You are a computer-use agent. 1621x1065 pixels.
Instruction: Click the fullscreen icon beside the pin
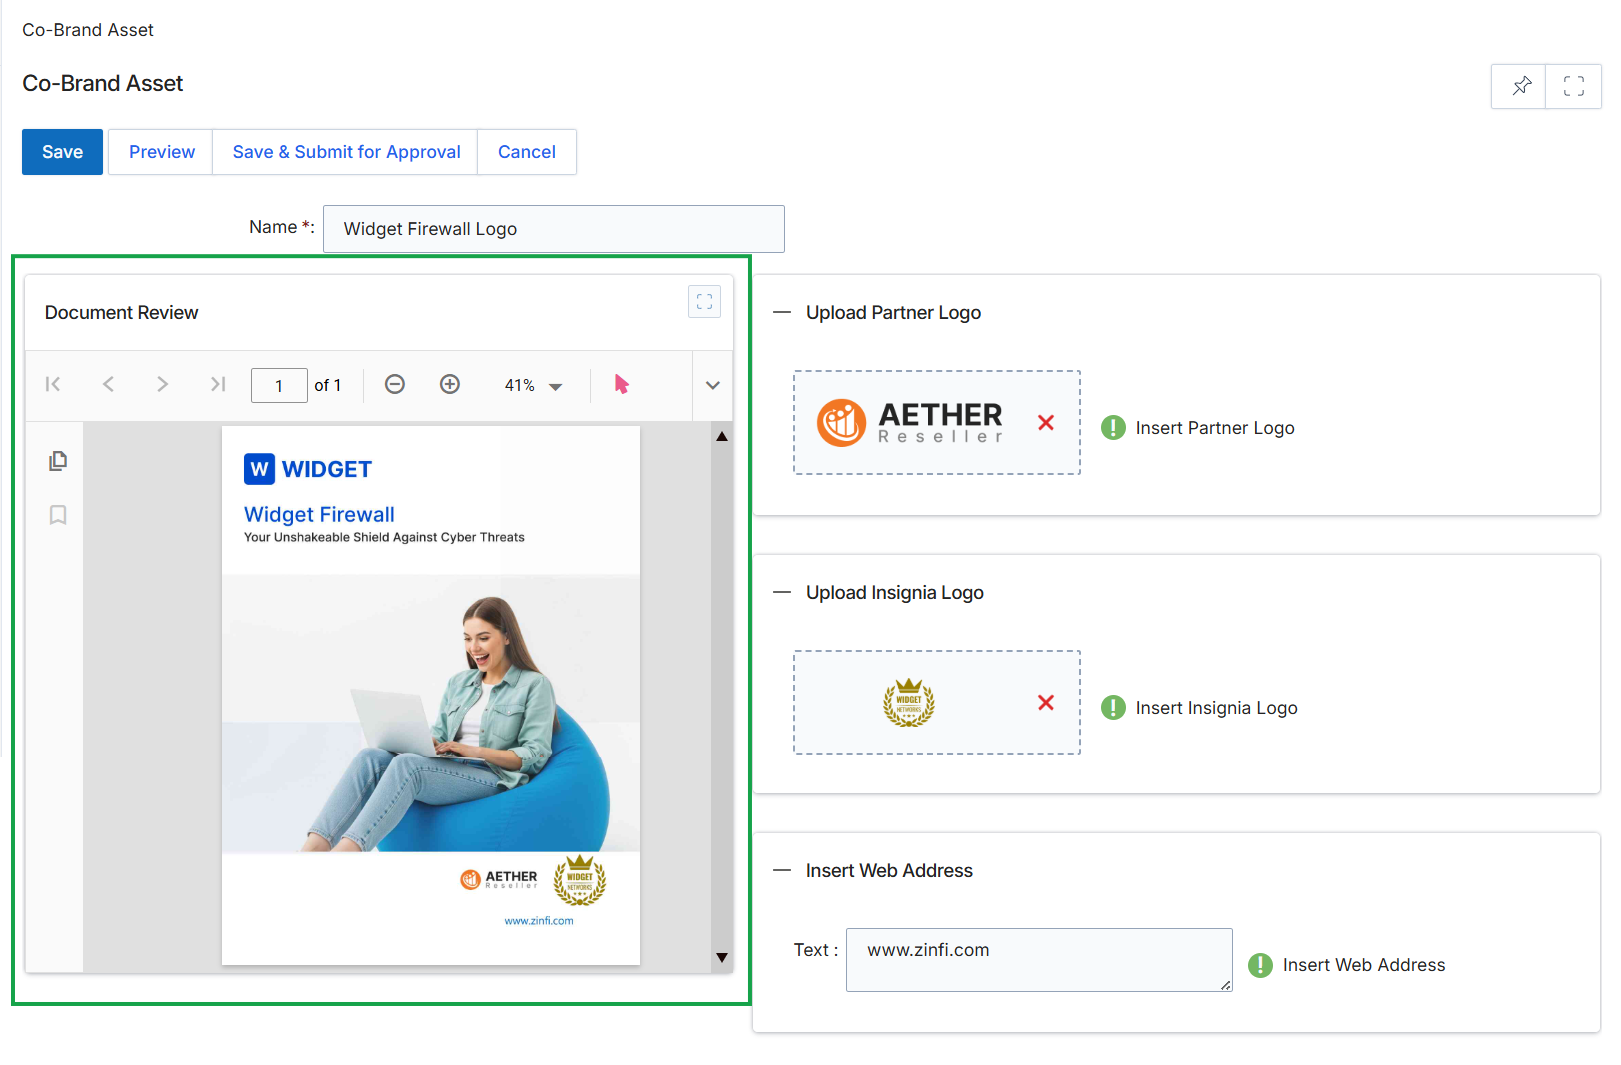(1573, 86)
